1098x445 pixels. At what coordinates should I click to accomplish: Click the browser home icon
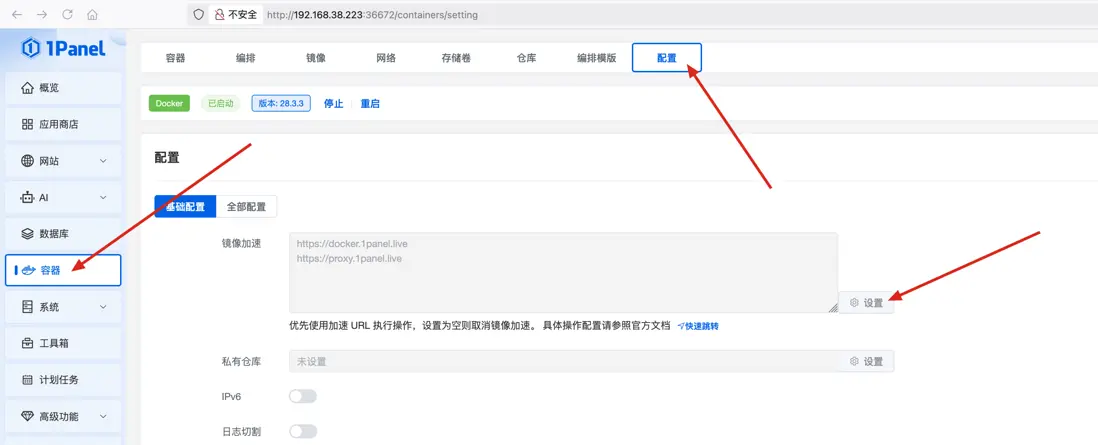tap(92, 14)
